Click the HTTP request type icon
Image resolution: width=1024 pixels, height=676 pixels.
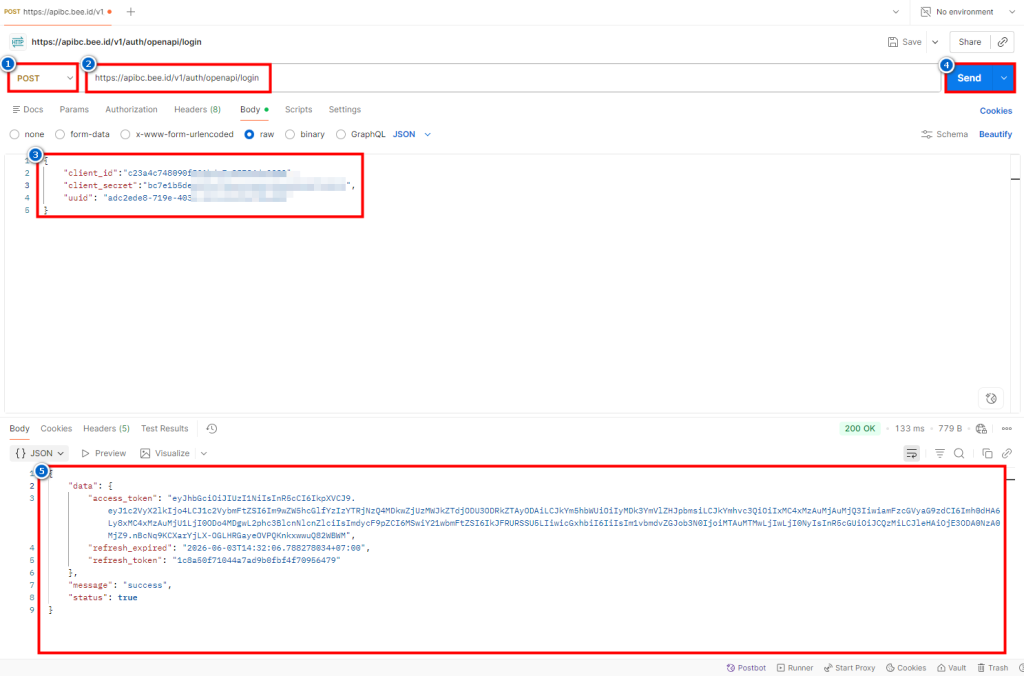pos(18,42)
